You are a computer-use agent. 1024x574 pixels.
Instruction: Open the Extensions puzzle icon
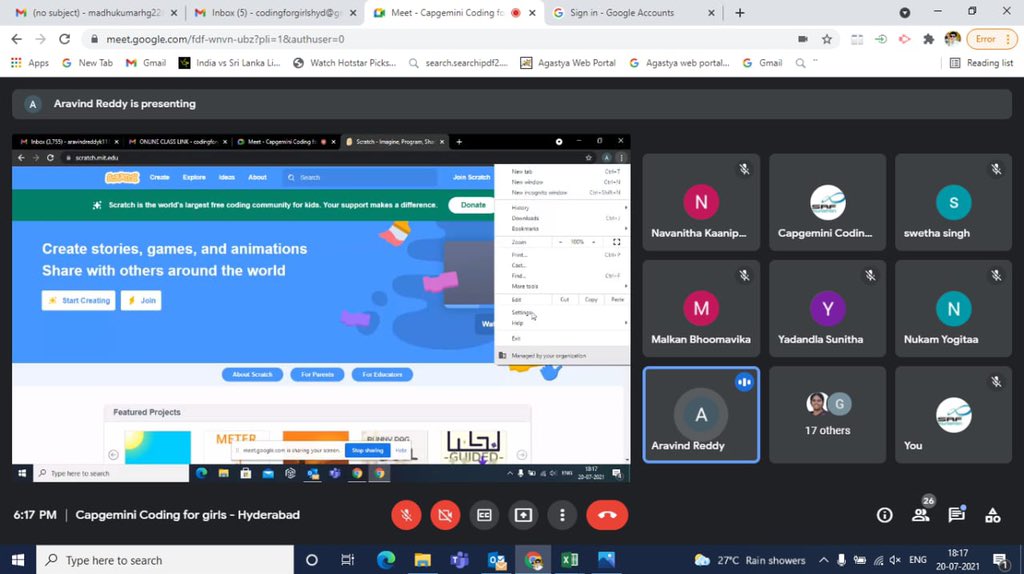928,39
